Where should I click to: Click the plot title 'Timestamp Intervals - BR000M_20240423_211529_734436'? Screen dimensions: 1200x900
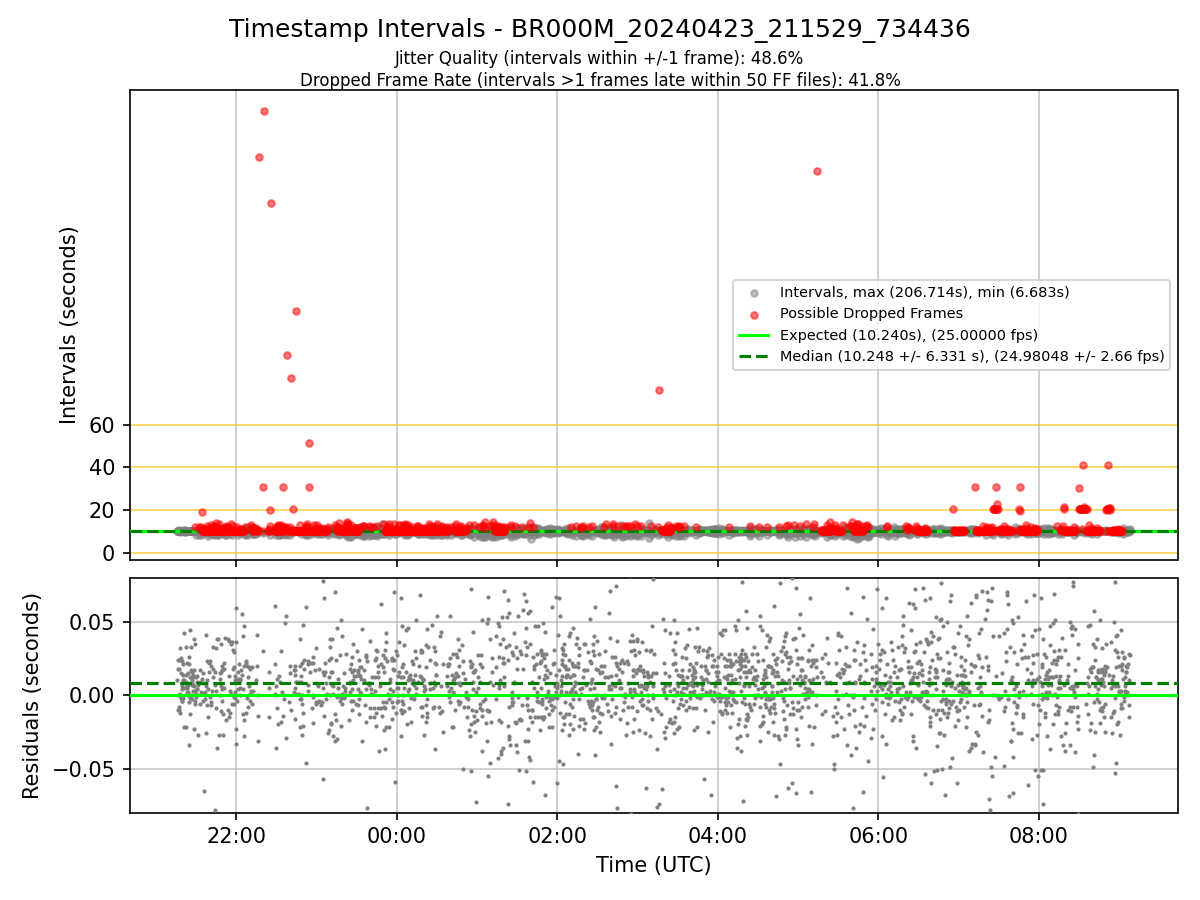(599, 29)
